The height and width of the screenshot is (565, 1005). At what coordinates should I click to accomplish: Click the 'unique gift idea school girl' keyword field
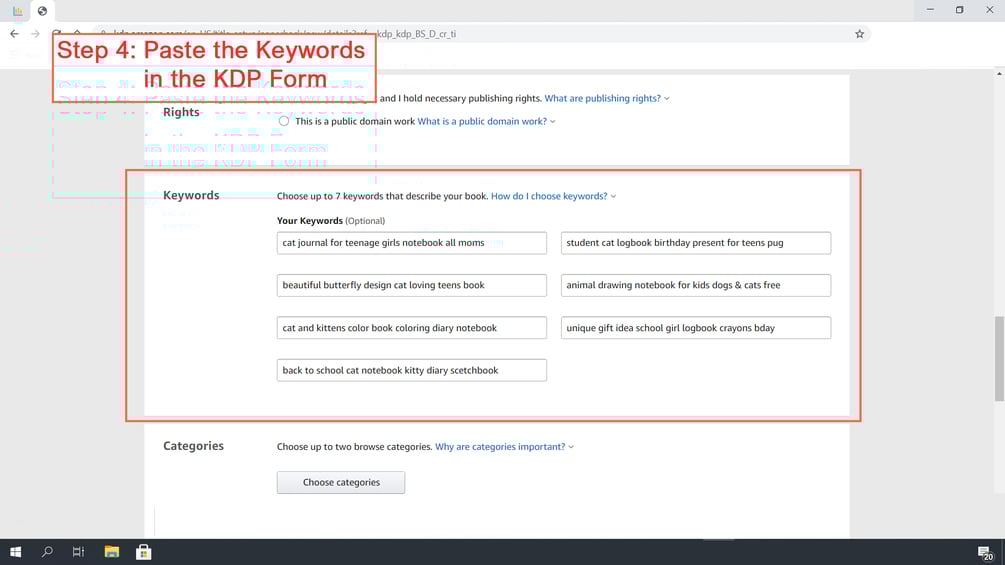pos(695,328)
